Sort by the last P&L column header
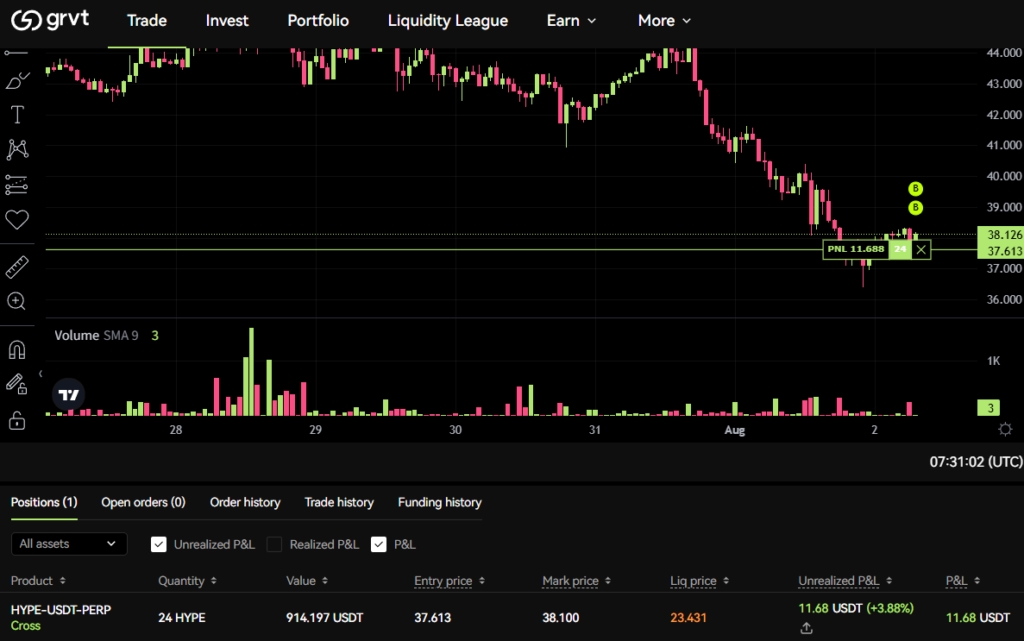Viewport: 1024px width, 641px height. [963, 581]
